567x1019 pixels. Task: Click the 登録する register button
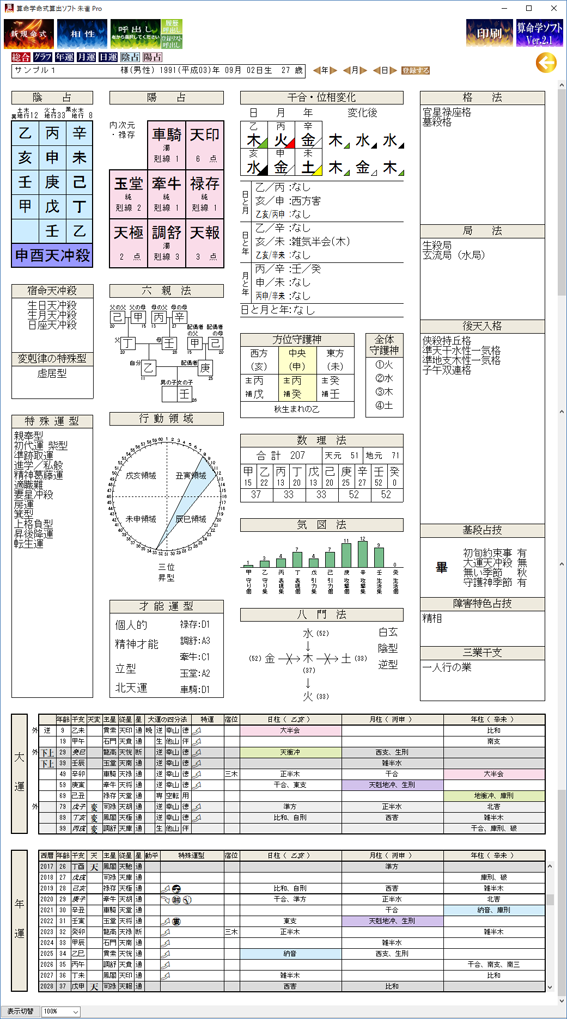point(415,70)
